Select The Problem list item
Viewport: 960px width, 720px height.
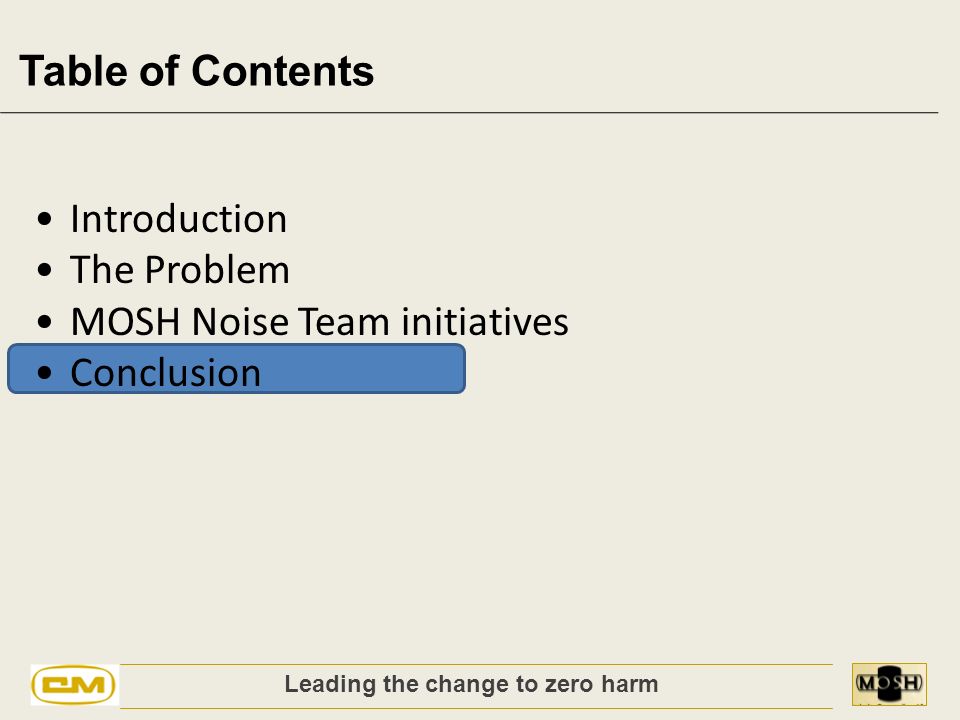pyautogui.click(x=179, y=270)
